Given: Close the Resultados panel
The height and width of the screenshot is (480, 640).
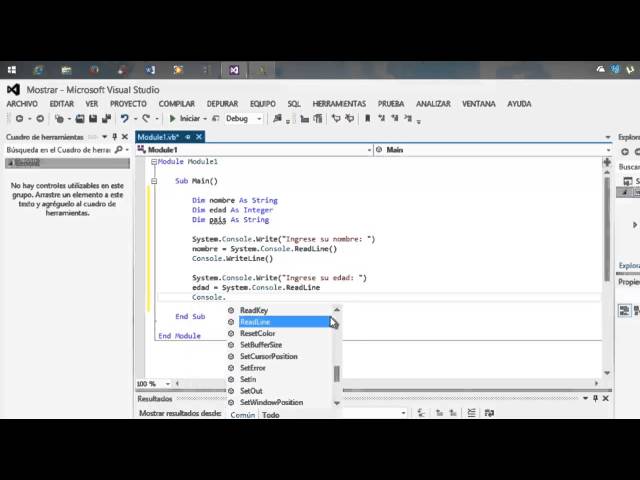Looking at the screenshot, I should point(605,398).
